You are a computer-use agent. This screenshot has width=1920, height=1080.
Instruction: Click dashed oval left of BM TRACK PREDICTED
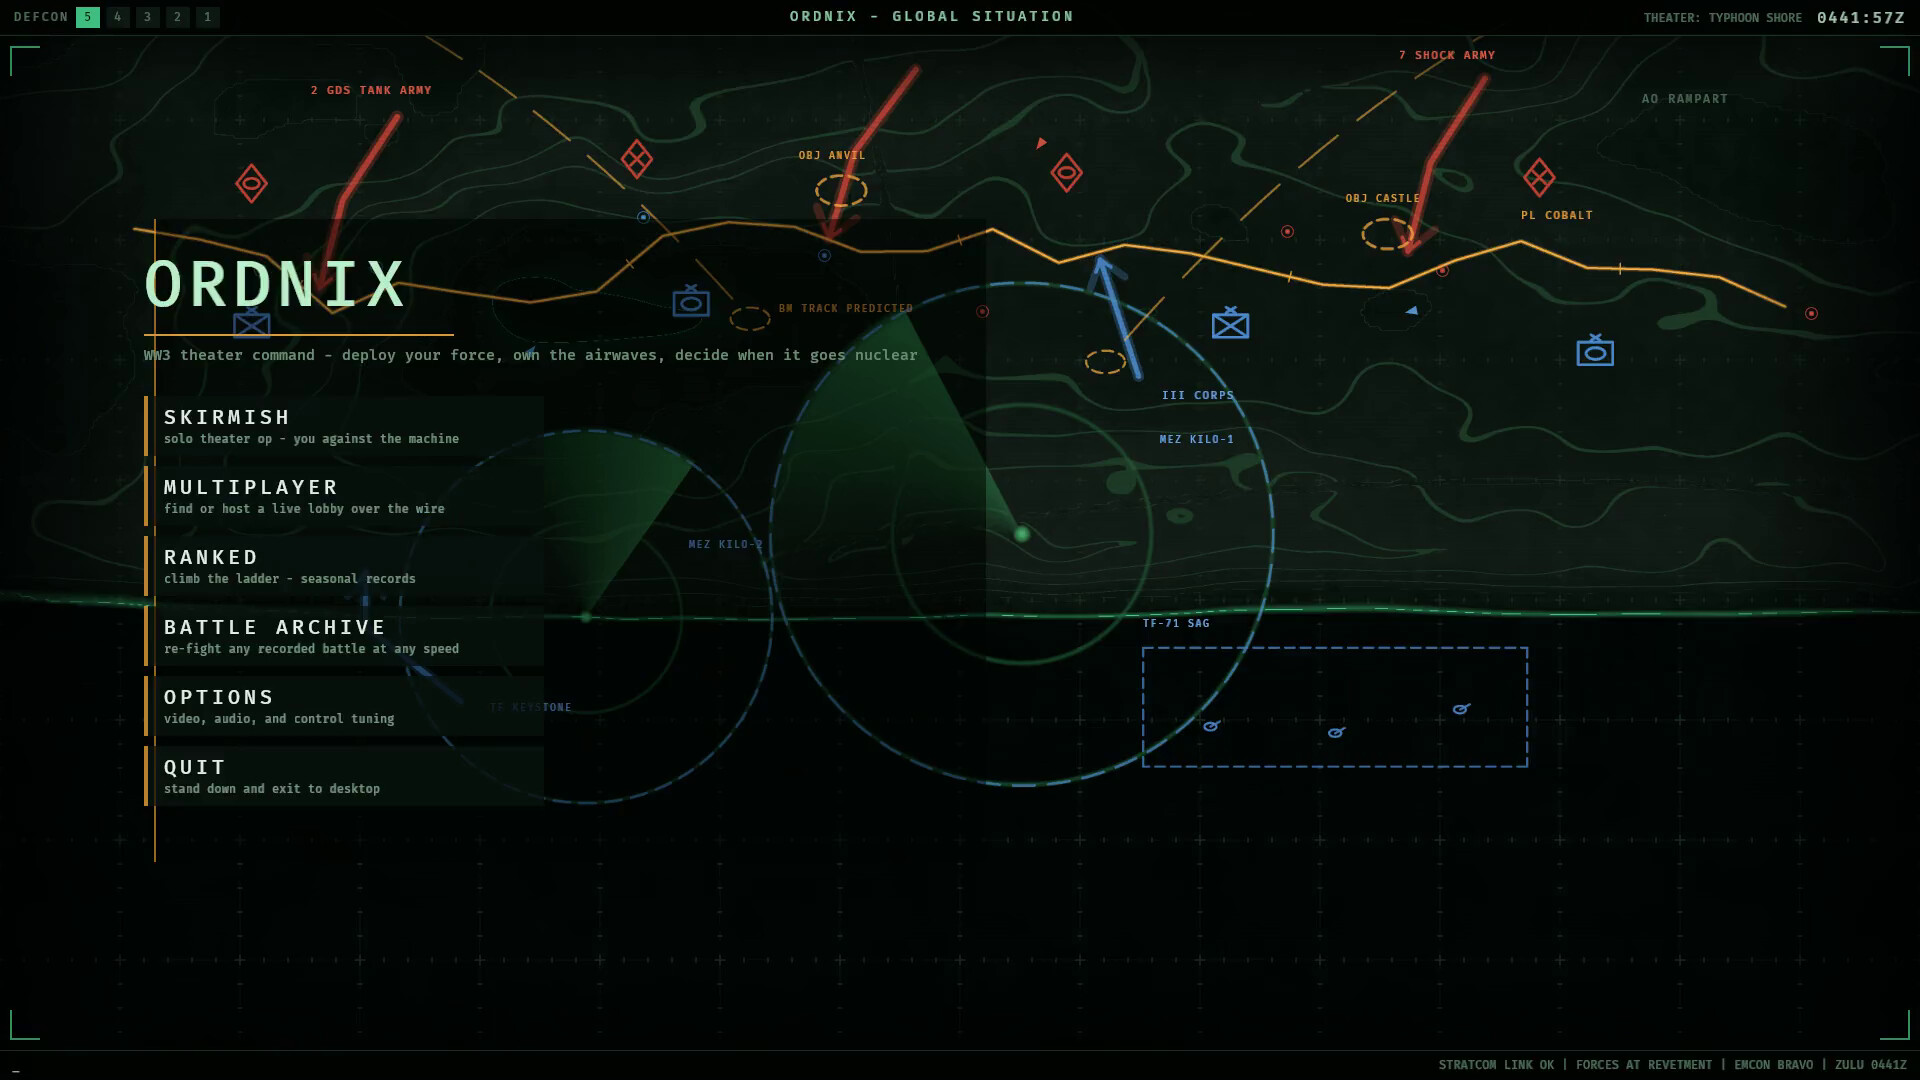click(x=750, y=319)
